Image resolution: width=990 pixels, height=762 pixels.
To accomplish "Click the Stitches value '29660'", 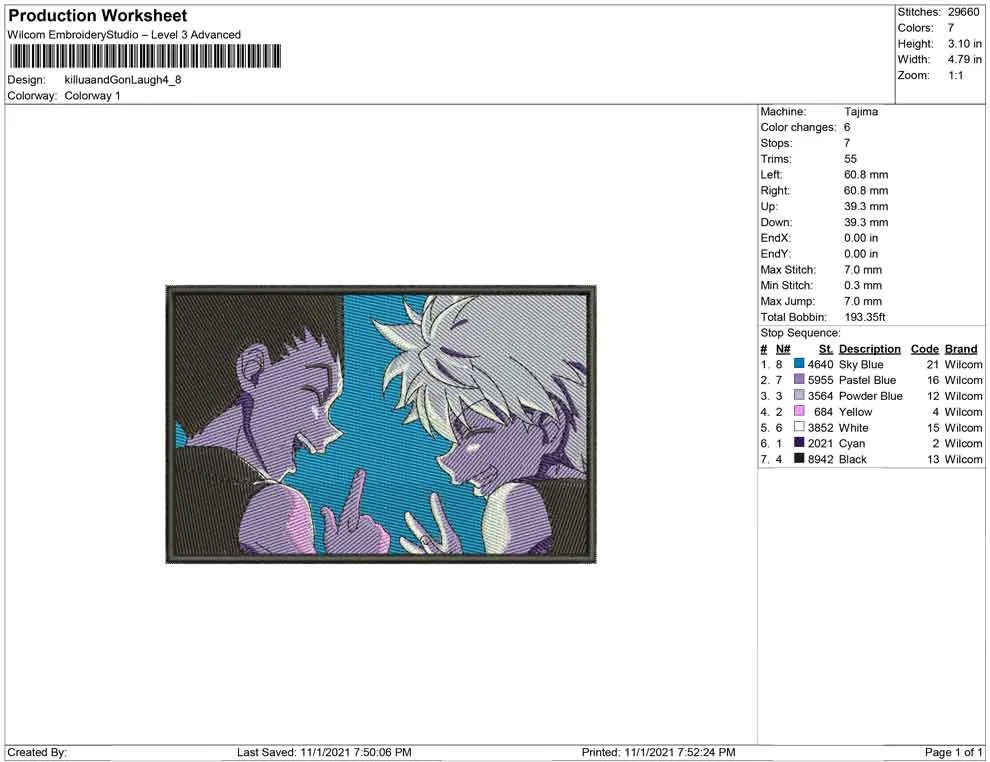I will click(x=963, y=12).
